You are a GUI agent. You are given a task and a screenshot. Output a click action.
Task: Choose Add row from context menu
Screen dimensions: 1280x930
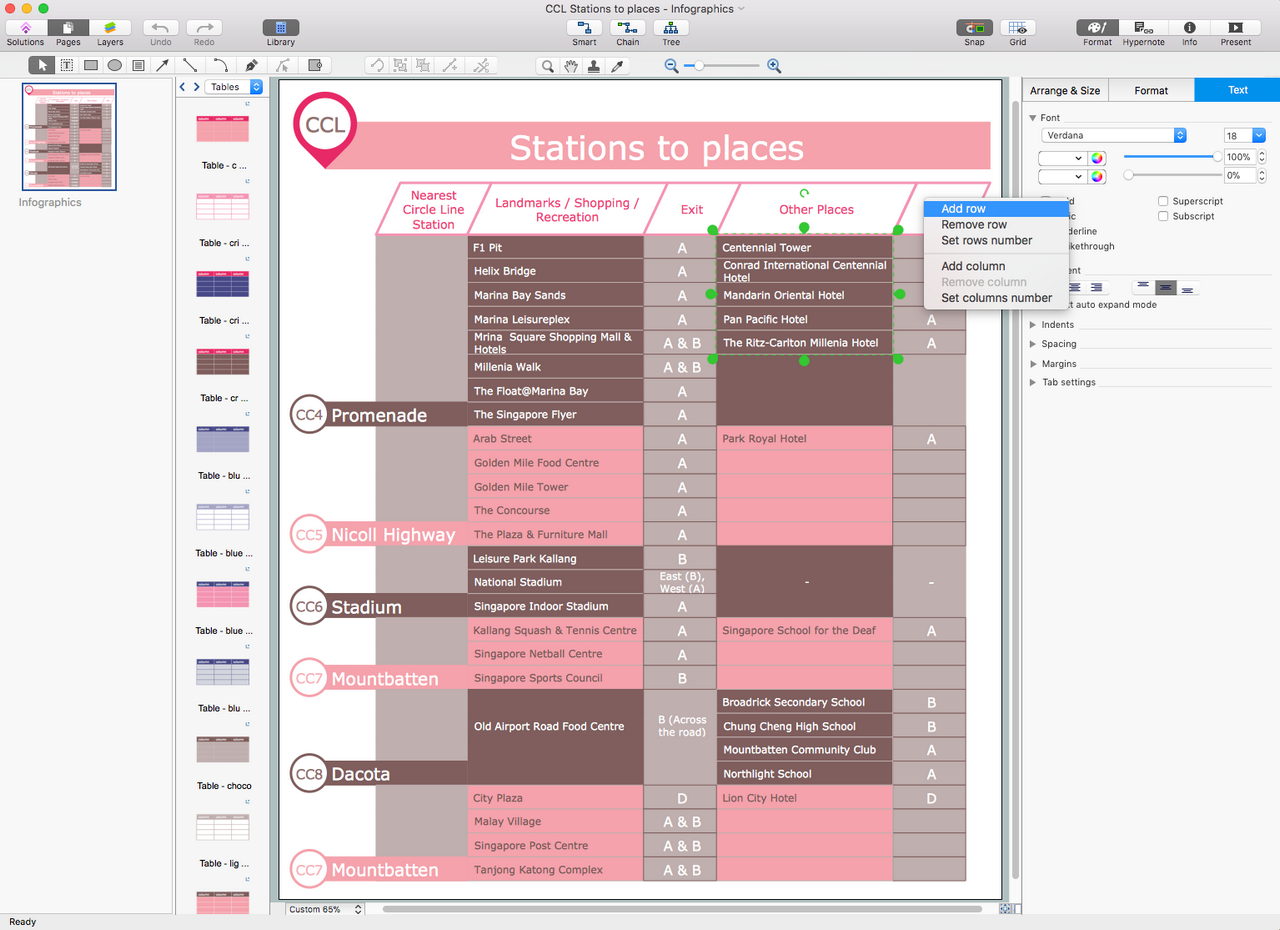[996, 209]
